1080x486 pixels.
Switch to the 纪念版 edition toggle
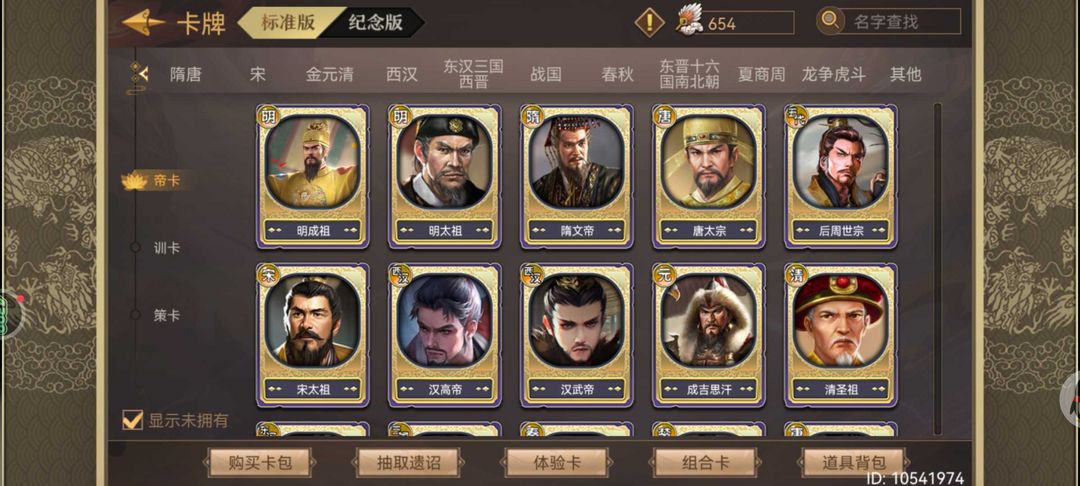[375, 22]
